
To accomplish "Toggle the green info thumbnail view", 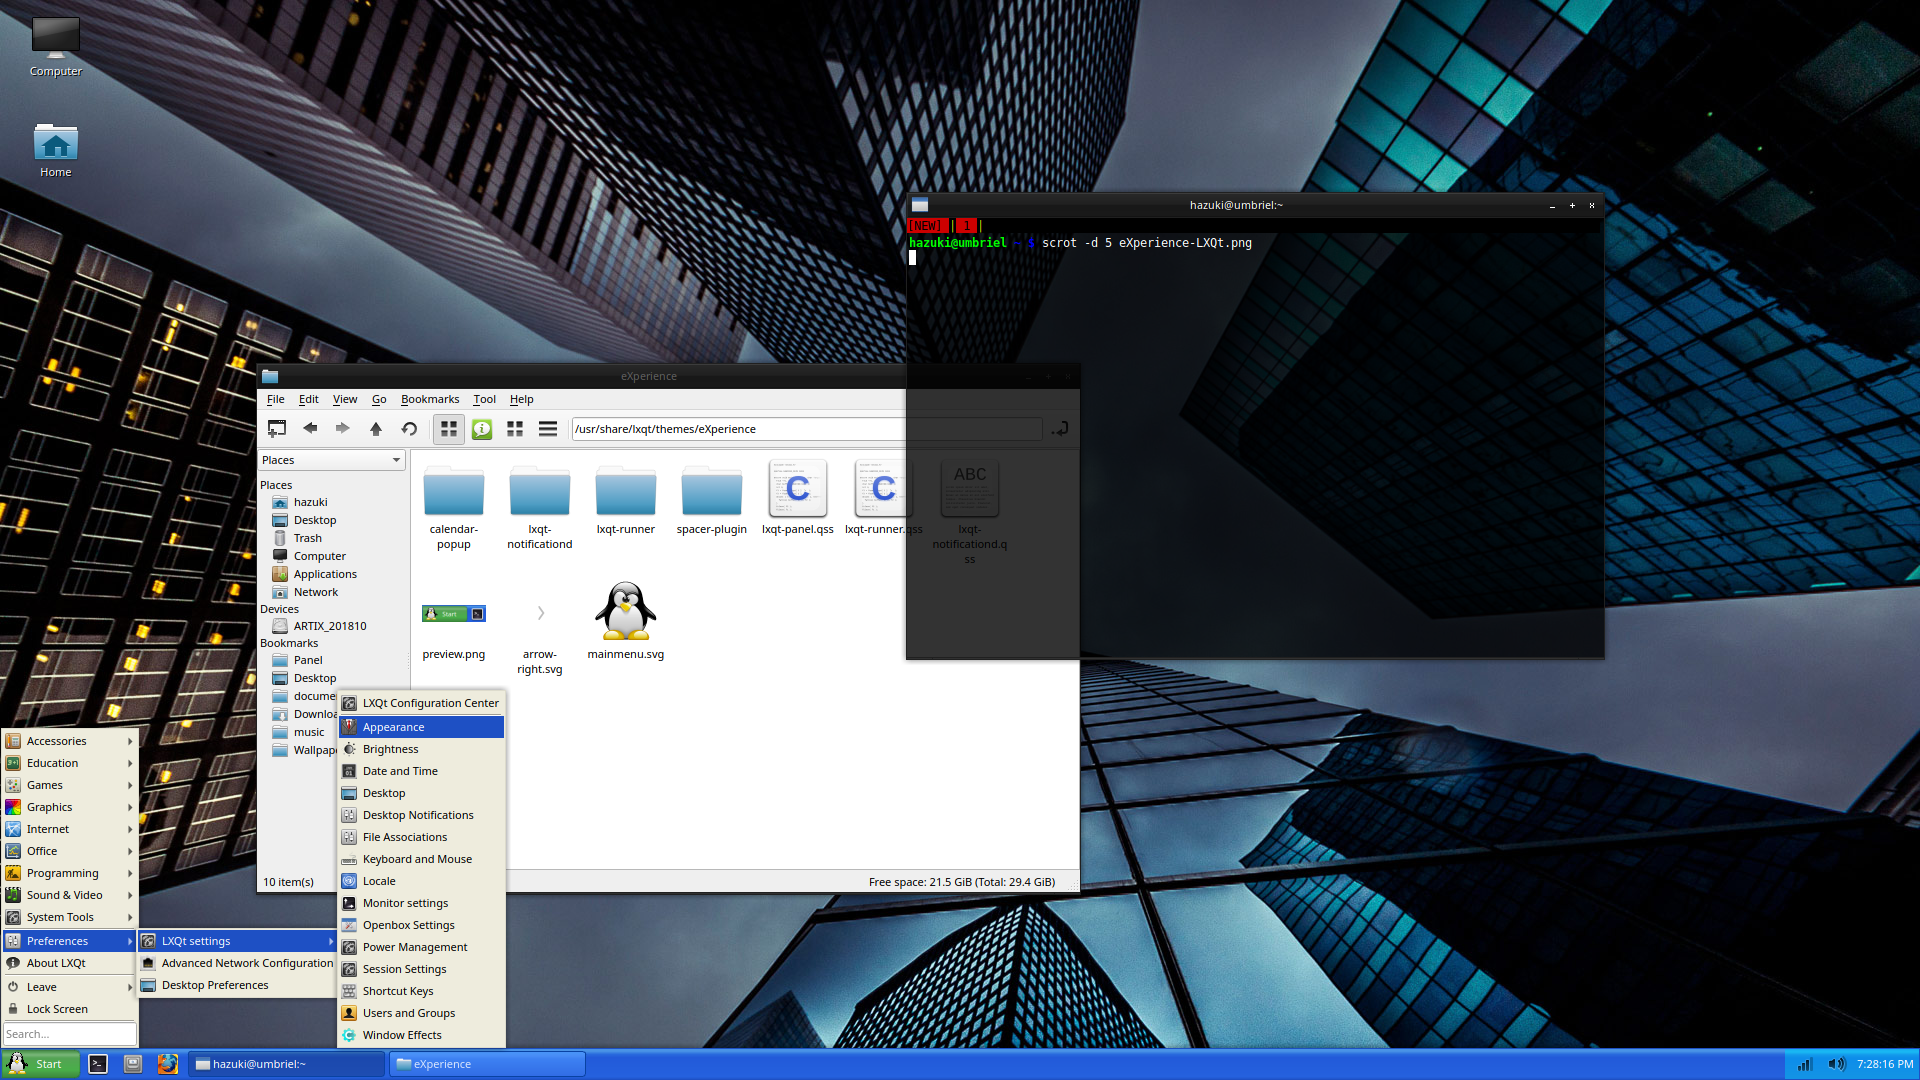I will click(482, 428).
